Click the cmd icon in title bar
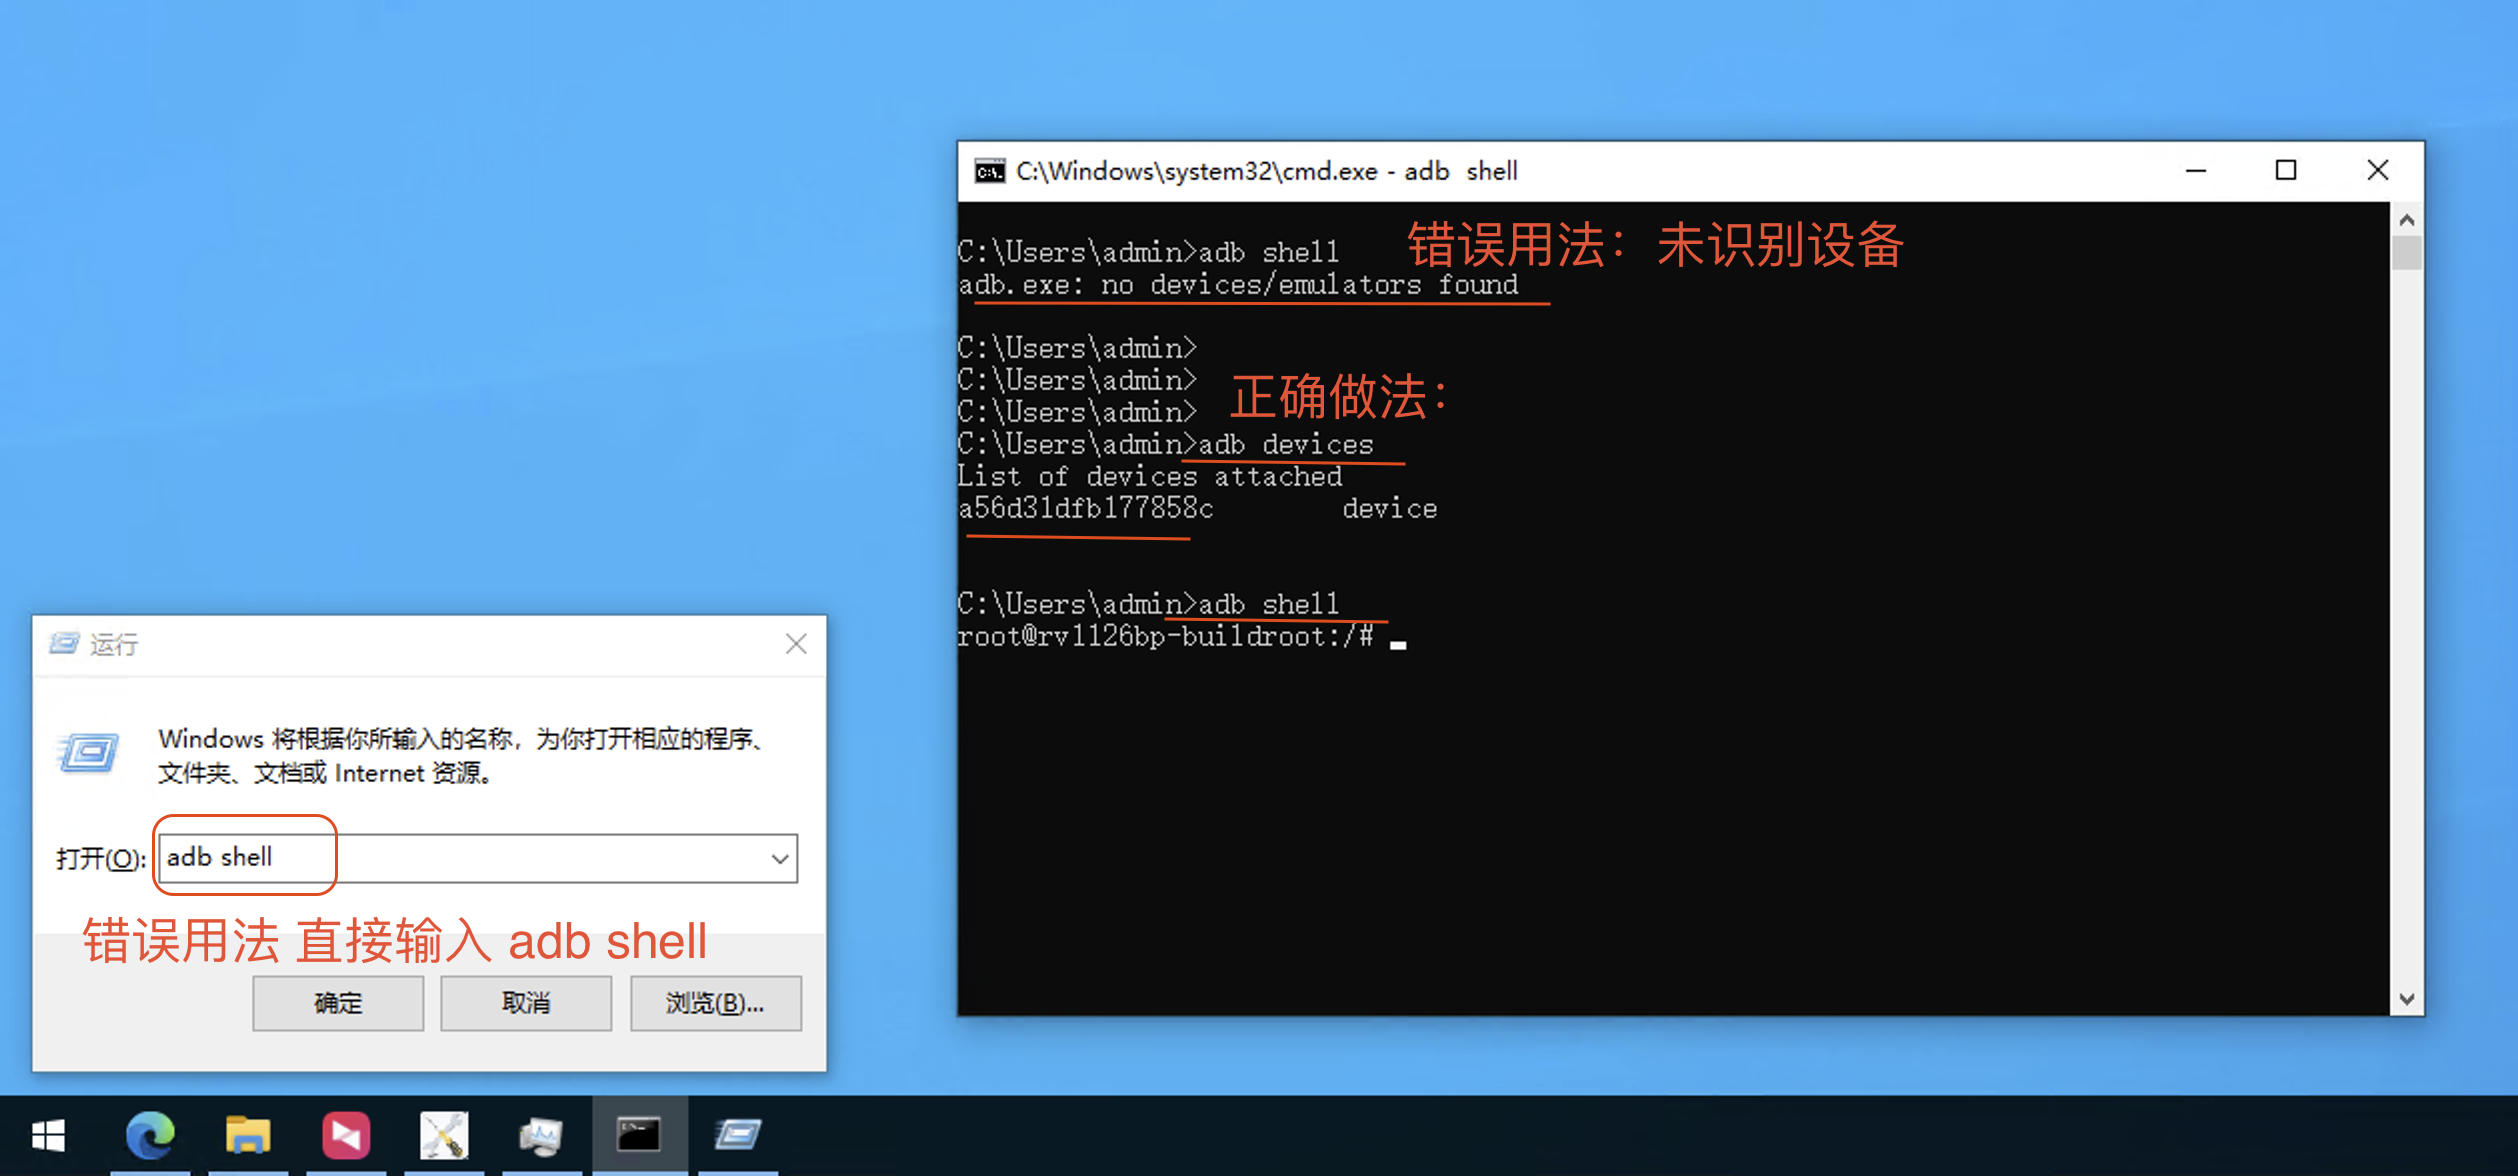 (989, 172)
